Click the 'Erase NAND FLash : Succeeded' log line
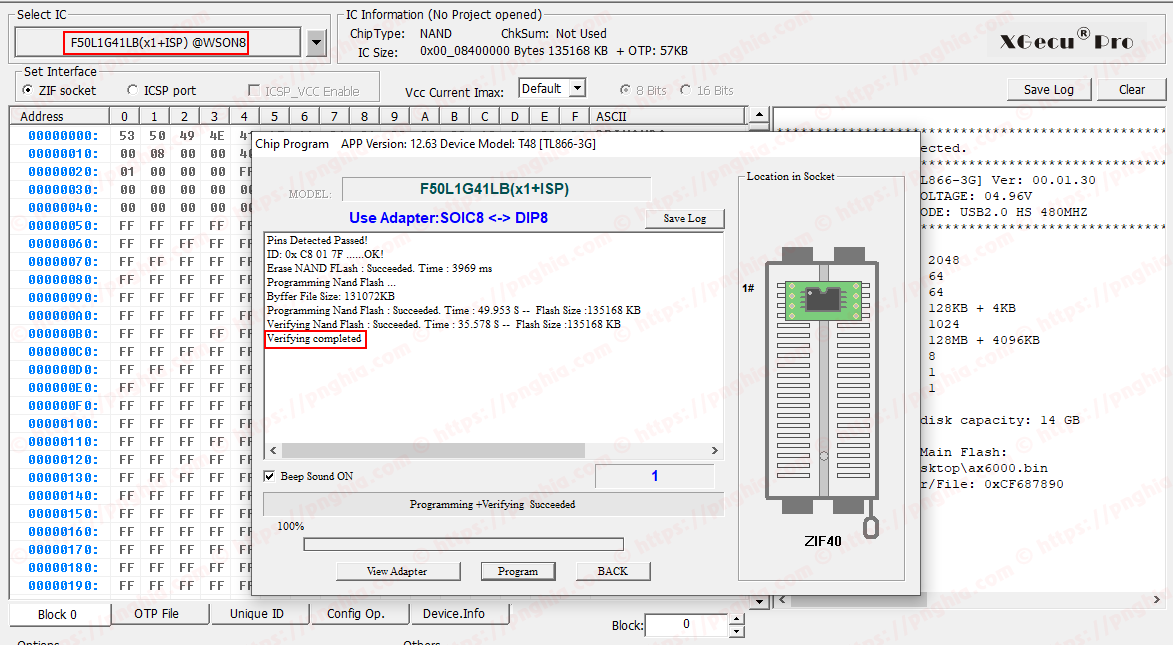The width and height of the screenshot is (1173, 645). (x=379, y=268)
